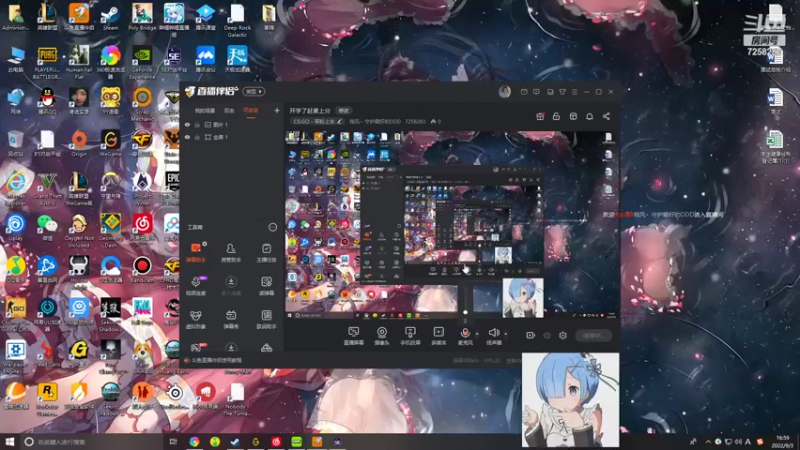
Task: Add a 手机投屏 phone screencast source
Action: 410,336
